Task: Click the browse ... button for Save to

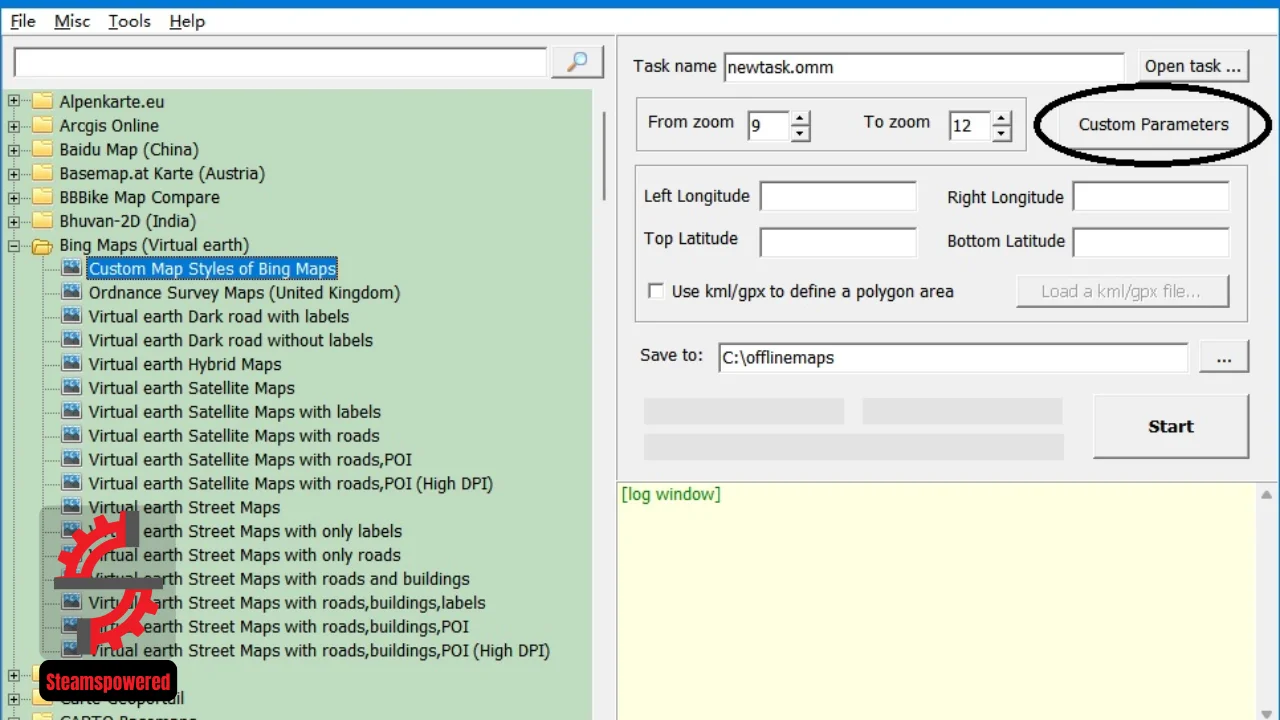Action: point(1224,357)
